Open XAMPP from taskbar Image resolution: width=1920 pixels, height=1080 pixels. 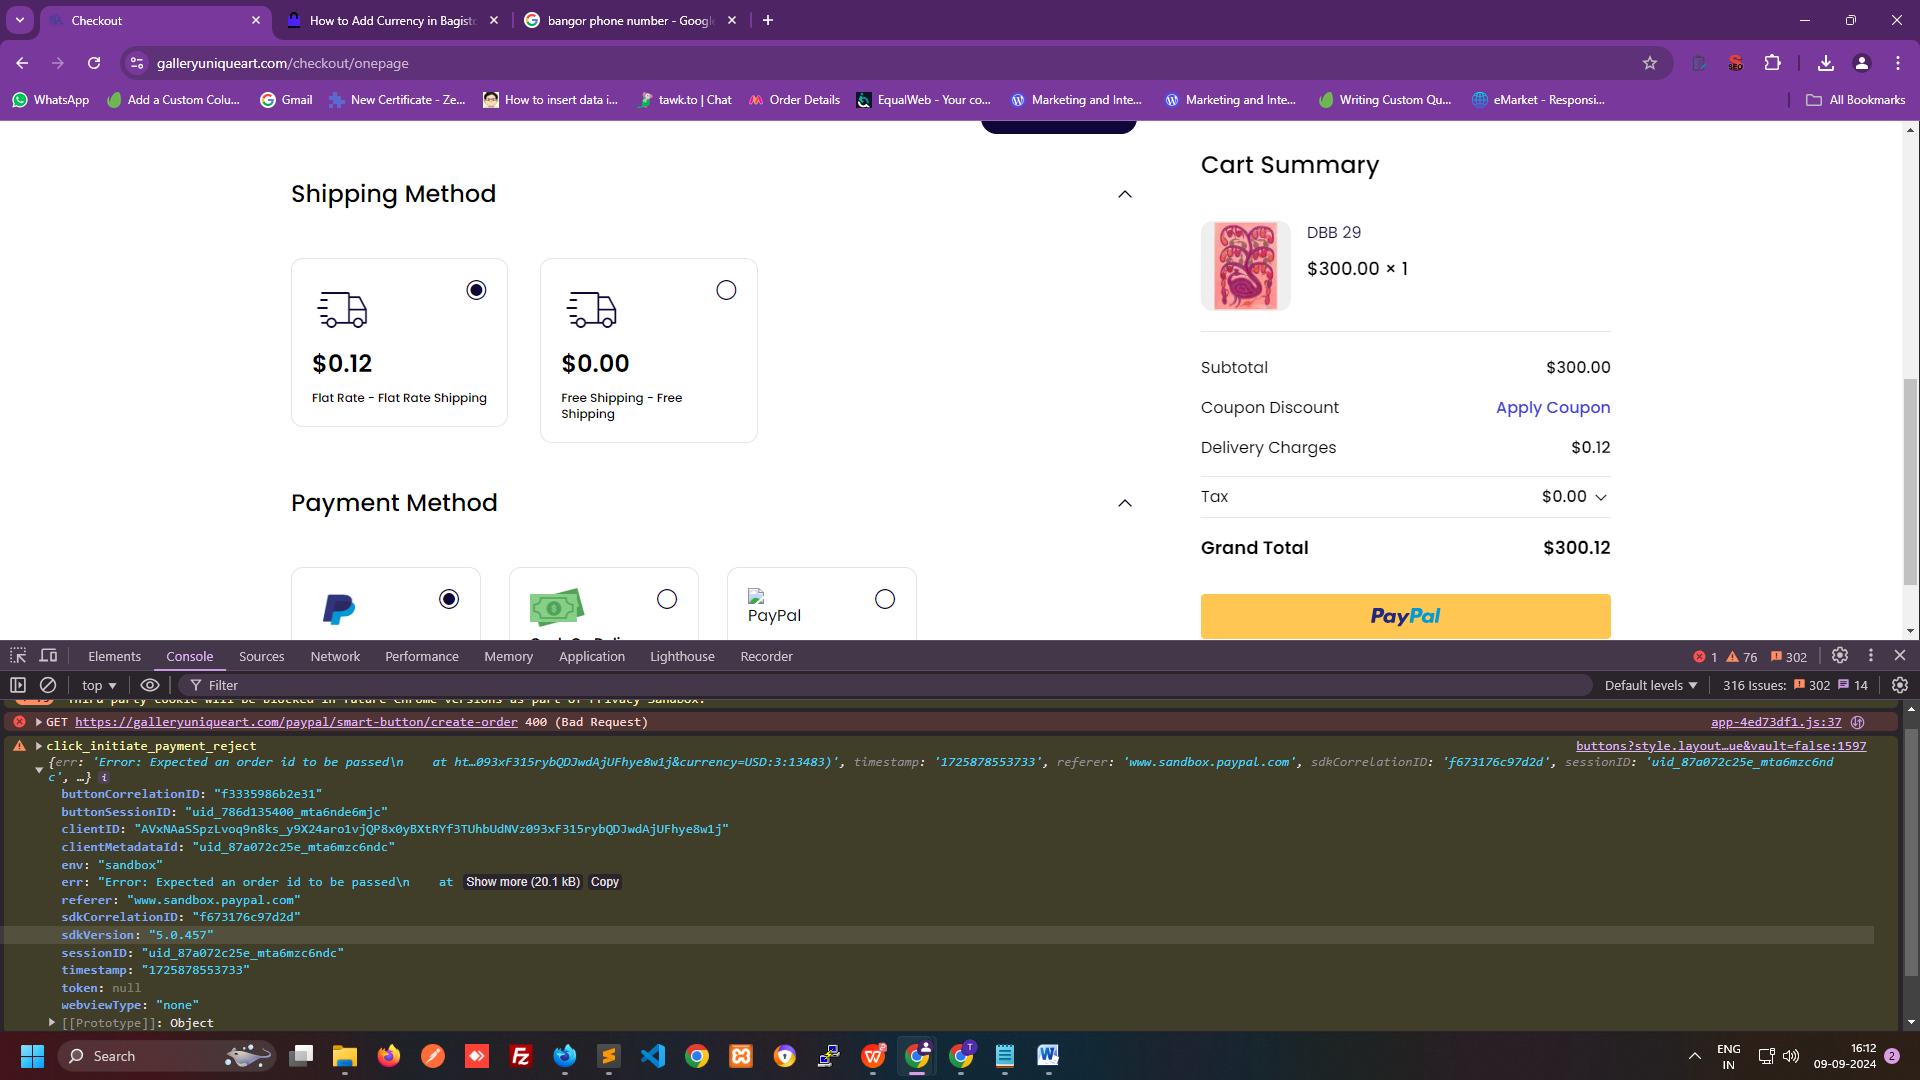pyautogui.click(x=741, y=1056)
